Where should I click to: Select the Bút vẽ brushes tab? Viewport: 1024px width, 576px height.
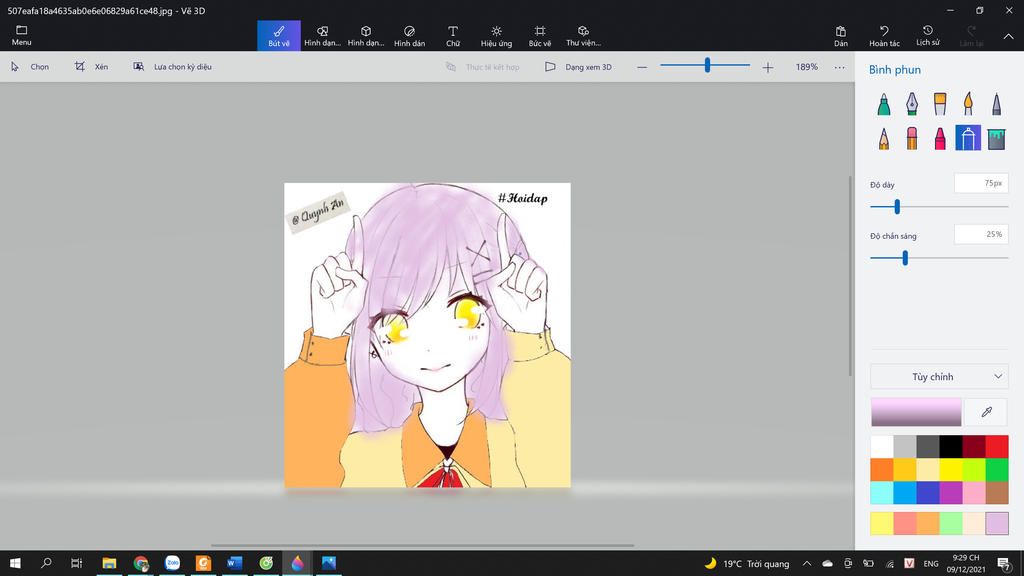click(279, 35)
